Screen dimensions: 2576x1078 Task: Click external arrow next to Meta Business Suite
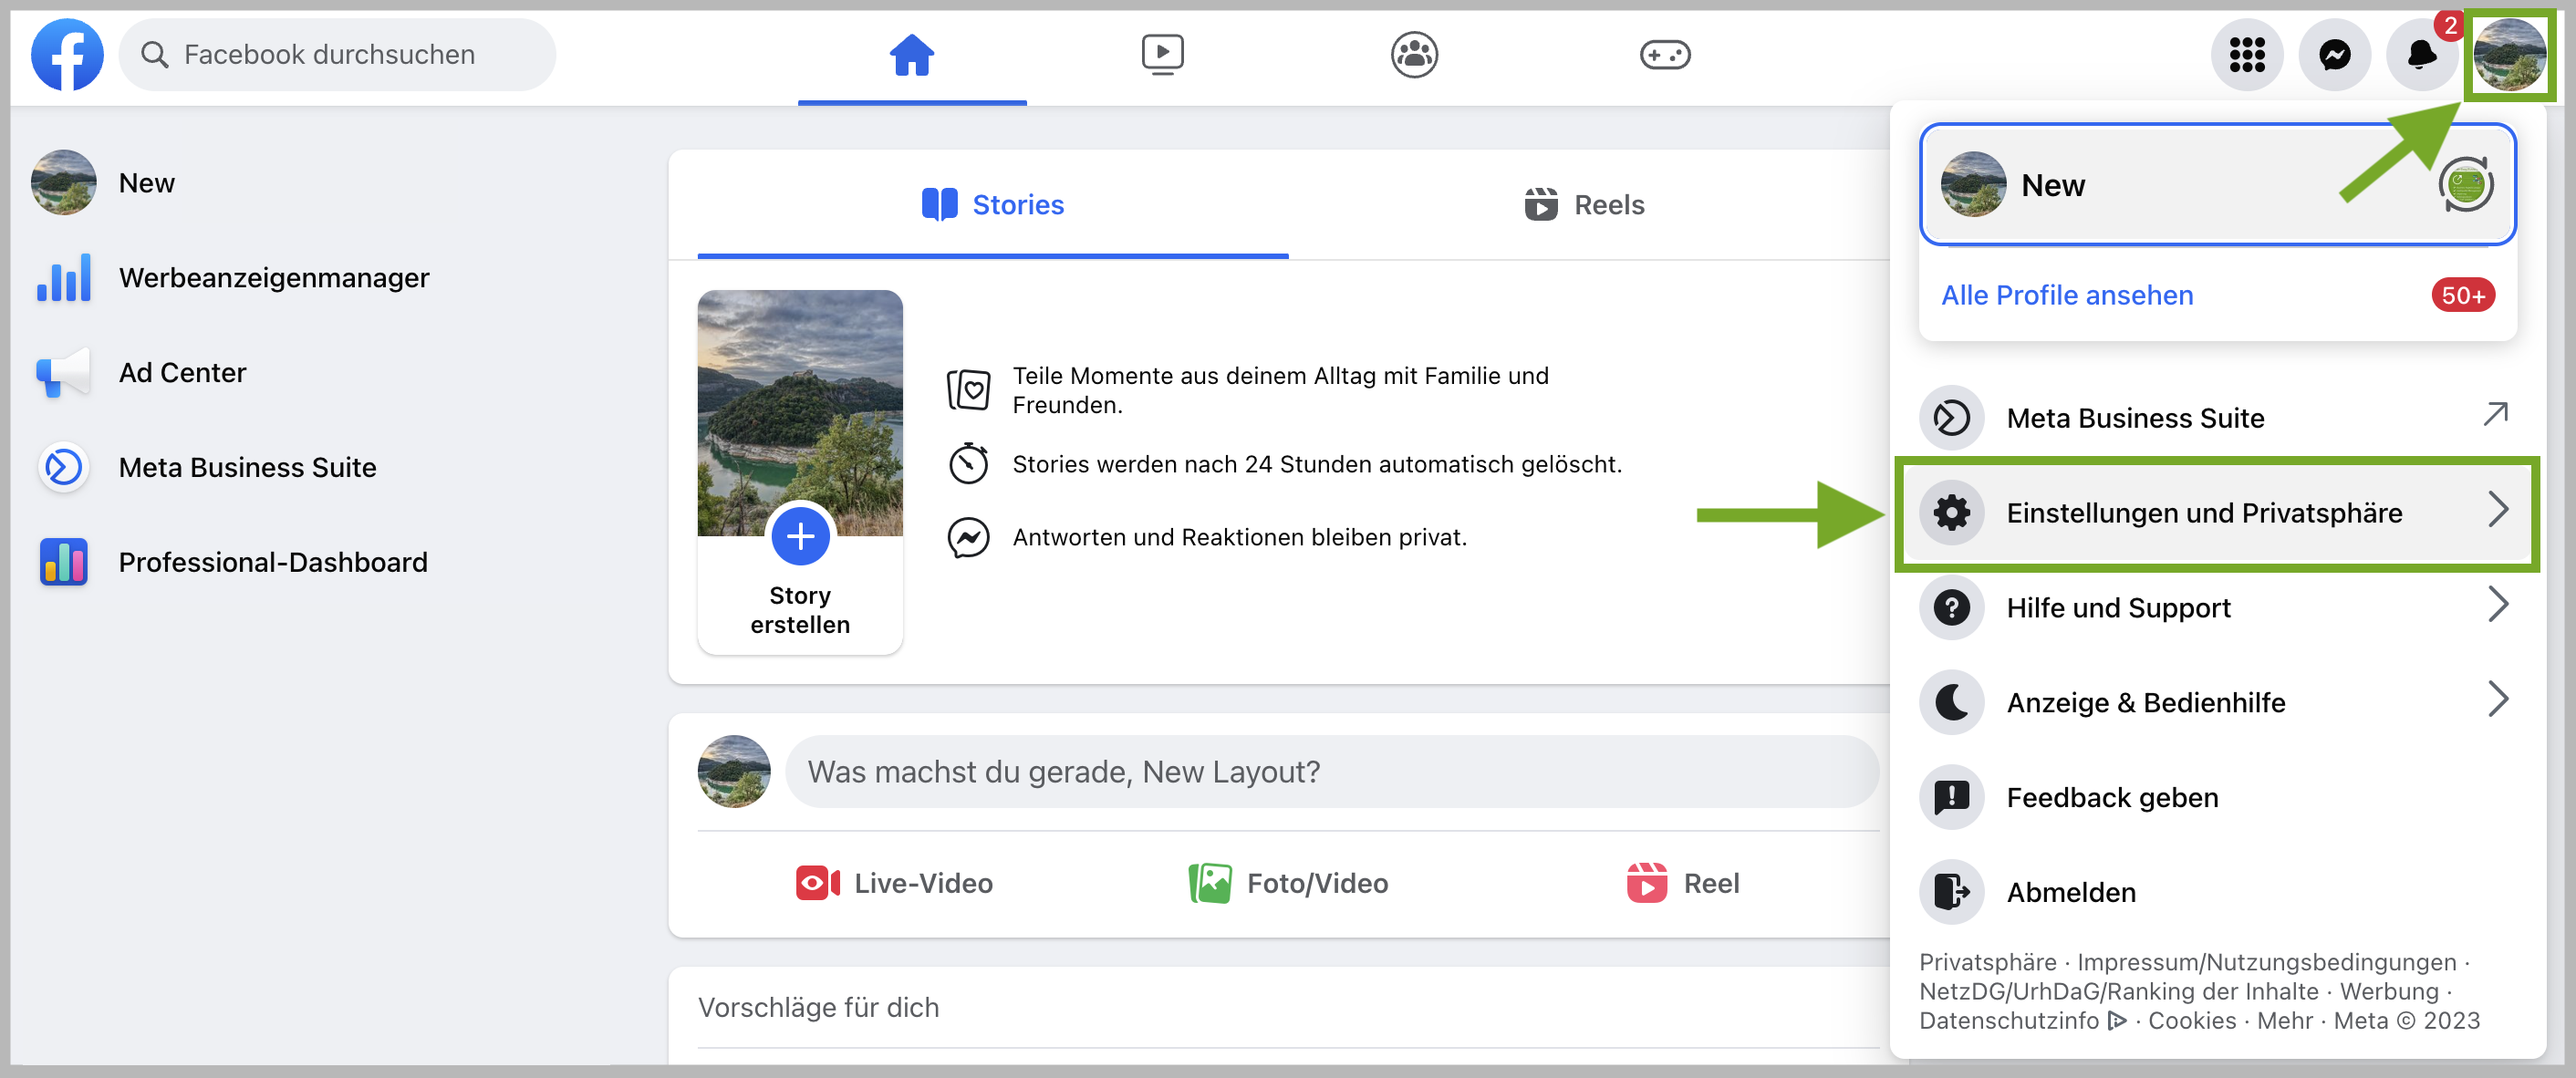[x=2496, y=413]
